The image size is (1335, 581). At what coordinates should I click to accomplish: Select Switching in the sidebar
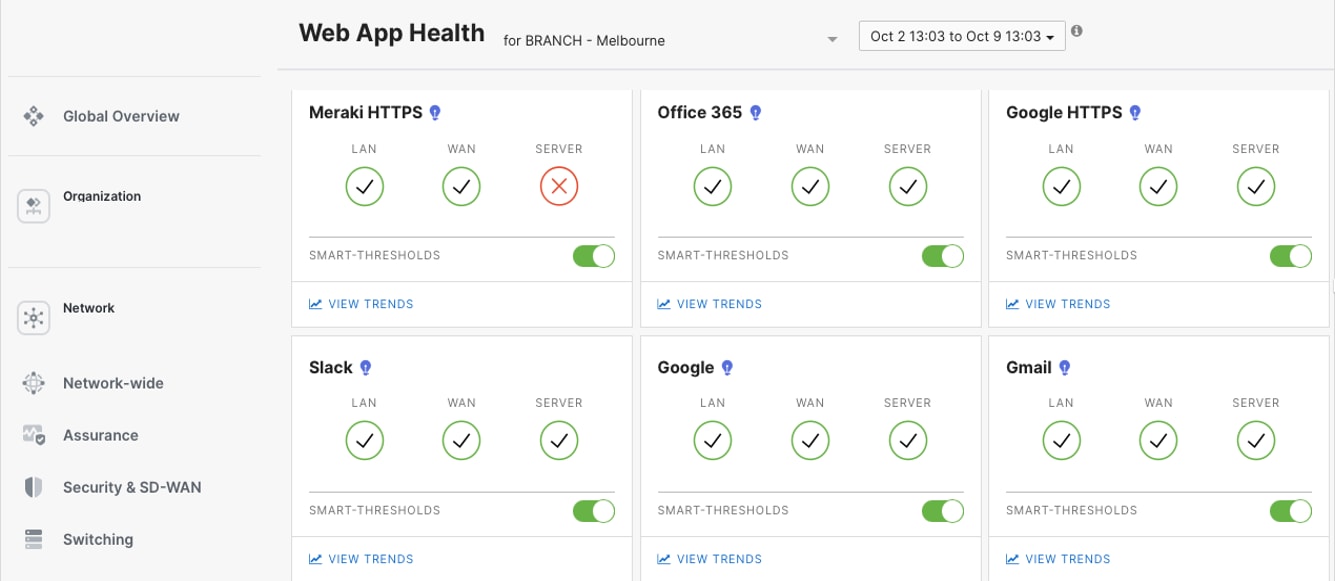click(x=98, y=540)
